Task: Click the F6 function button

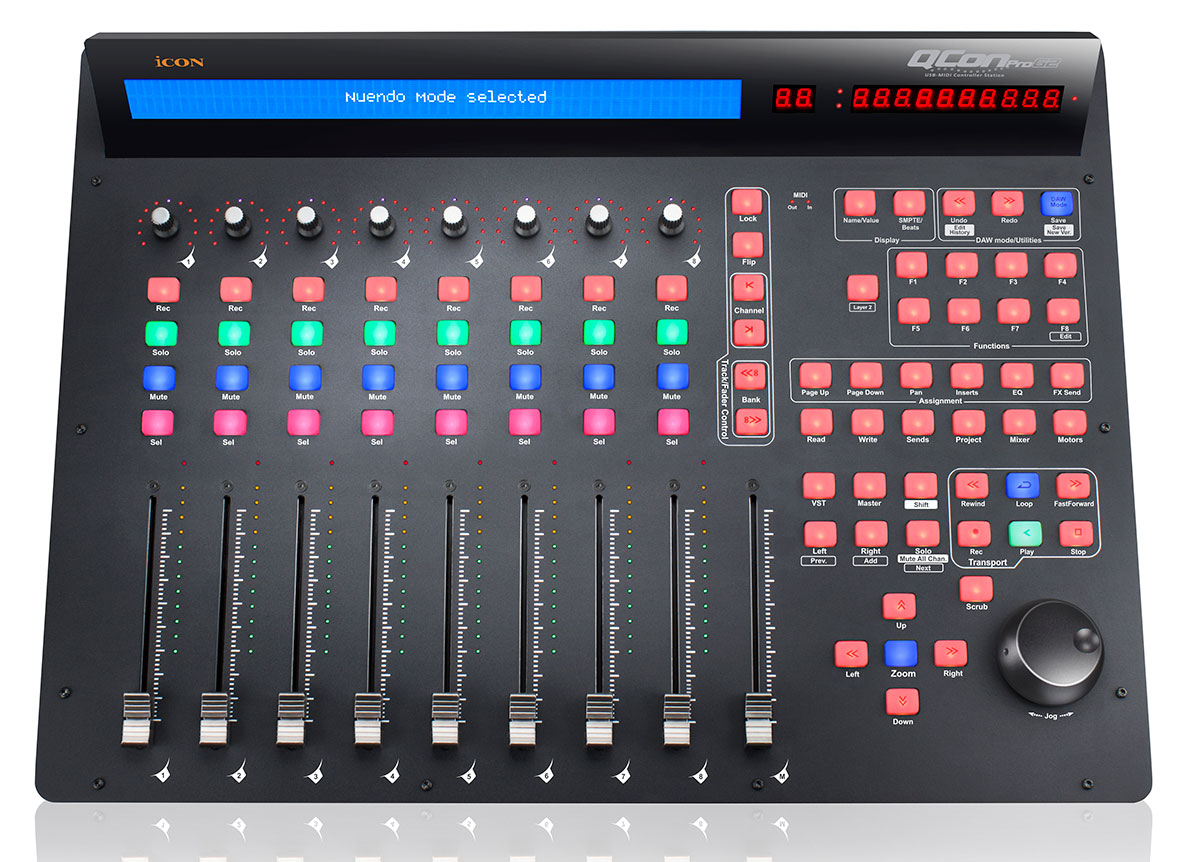Action: [964, 311]
